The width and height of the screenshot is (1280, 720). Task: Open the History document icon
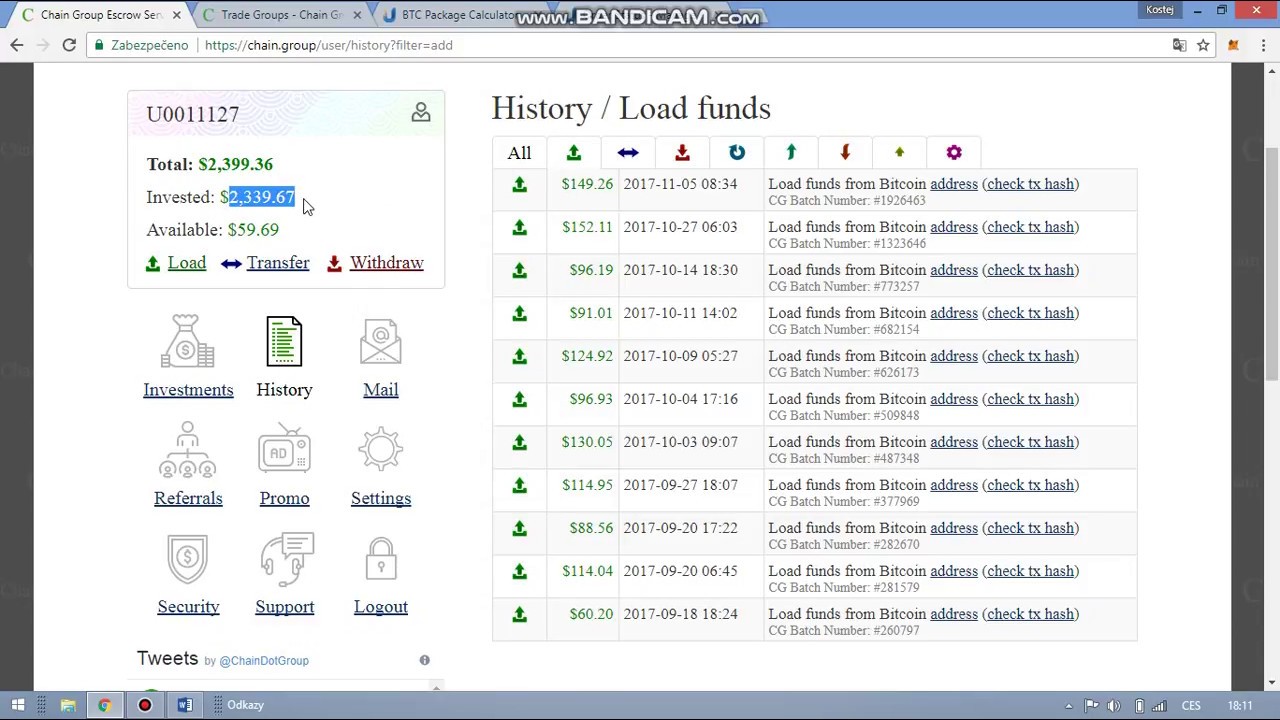pyautogui.click(x=284, y=341)
